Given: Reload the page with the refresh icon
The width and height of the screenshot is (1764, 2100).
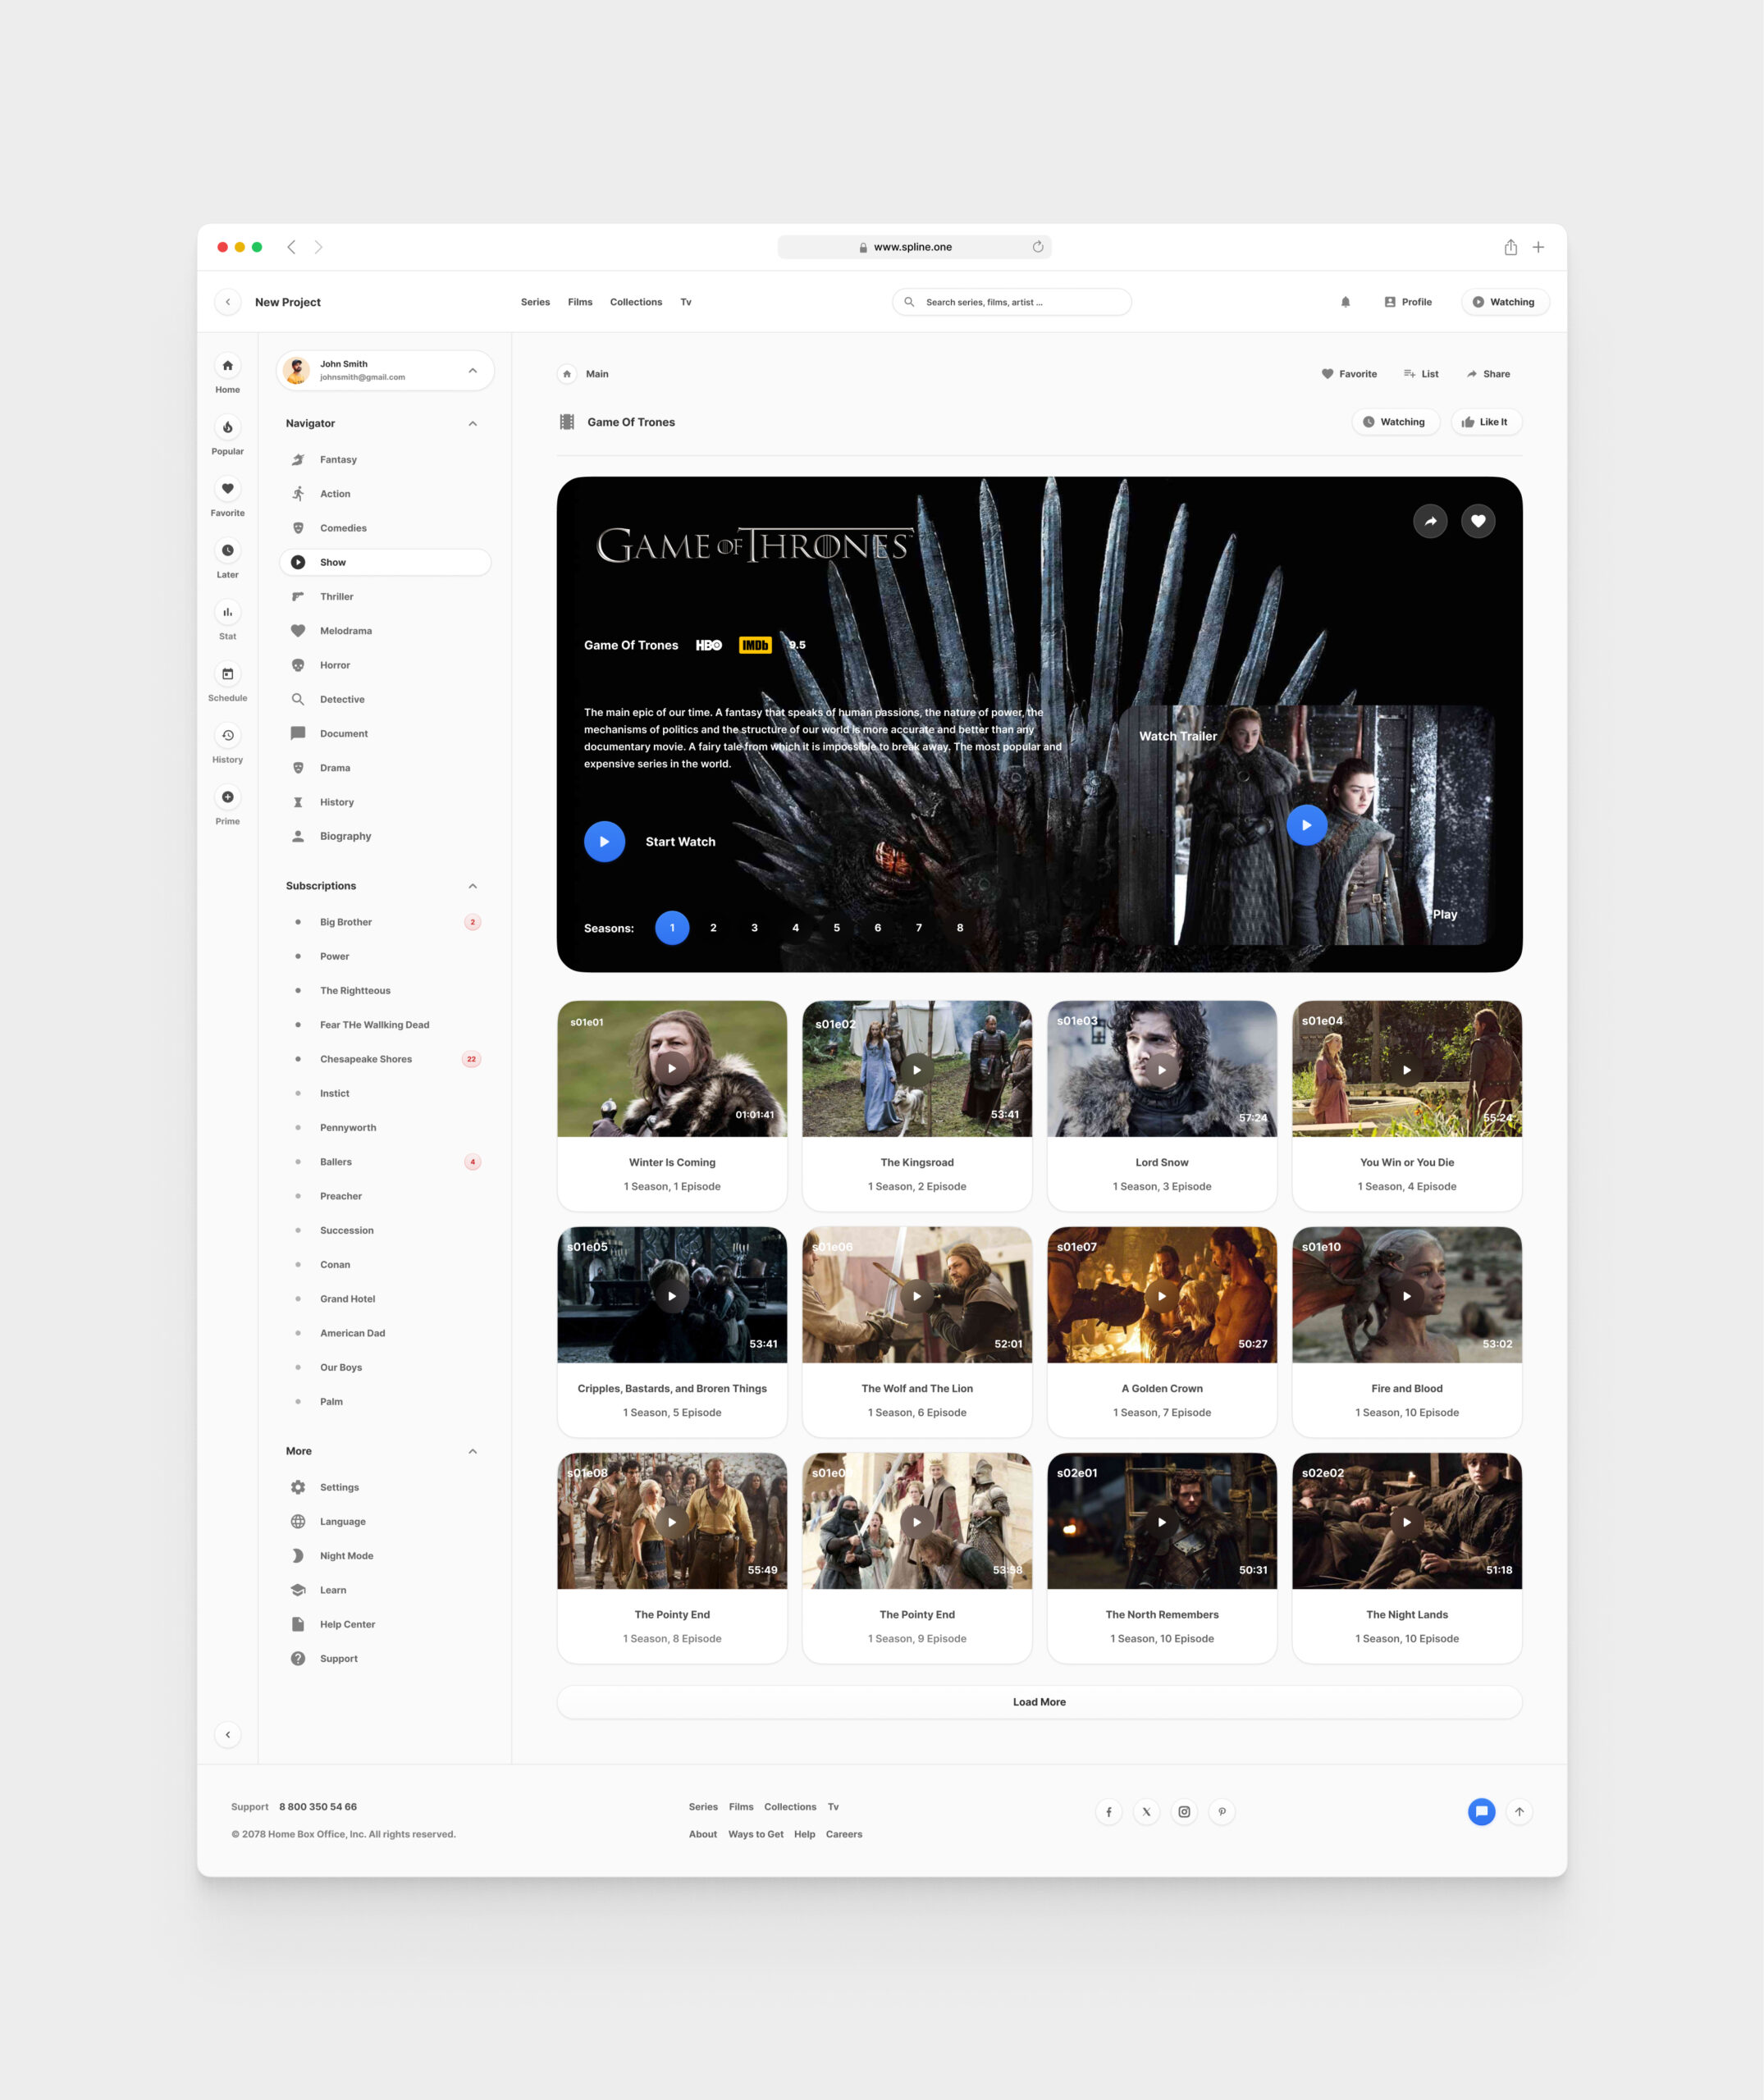Looking at the screenshot, I should coord(1038,247).
